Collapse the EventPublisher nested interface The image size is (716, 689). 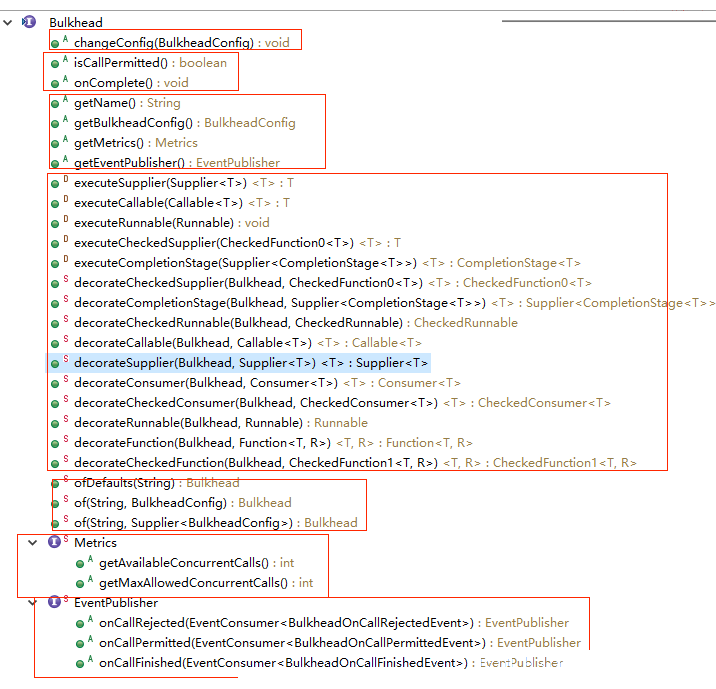tap(32, 603)
